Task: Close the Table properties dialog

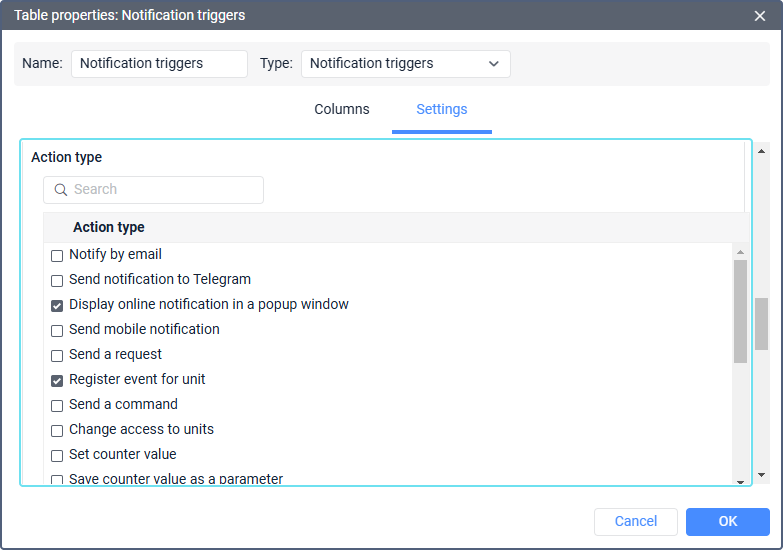Action: pyautogui.click(x=760, y=16)
